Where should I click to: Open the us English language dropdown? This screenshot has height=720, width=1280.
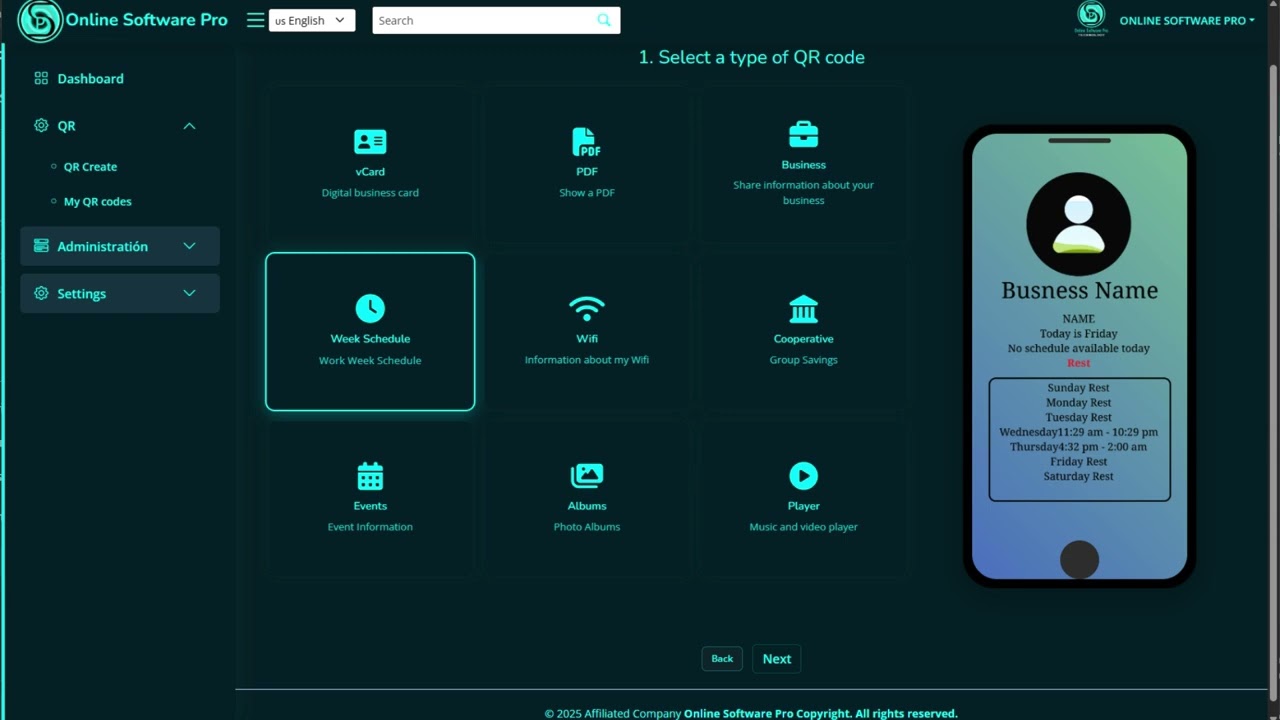click(x=312, y=20)
